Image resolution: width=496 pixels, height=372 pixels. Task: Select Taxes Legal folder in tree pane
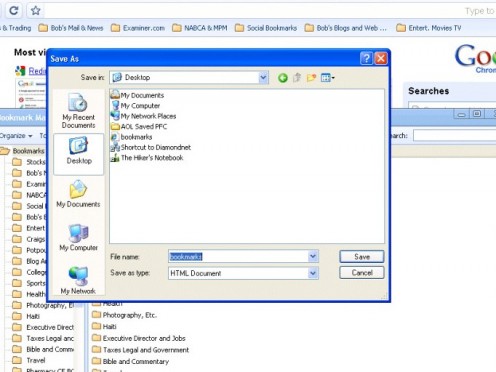pos(43,338)
